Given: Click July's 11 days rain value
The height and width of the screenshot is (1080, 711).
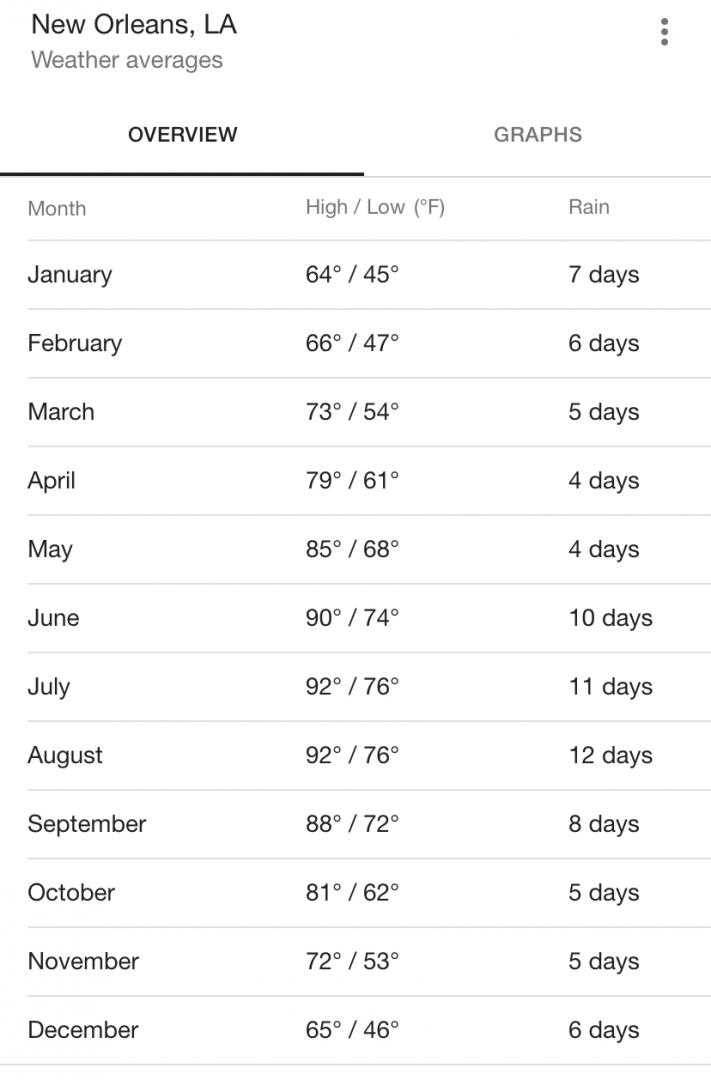Looking at the screenshot, I should tap(610, 687).
